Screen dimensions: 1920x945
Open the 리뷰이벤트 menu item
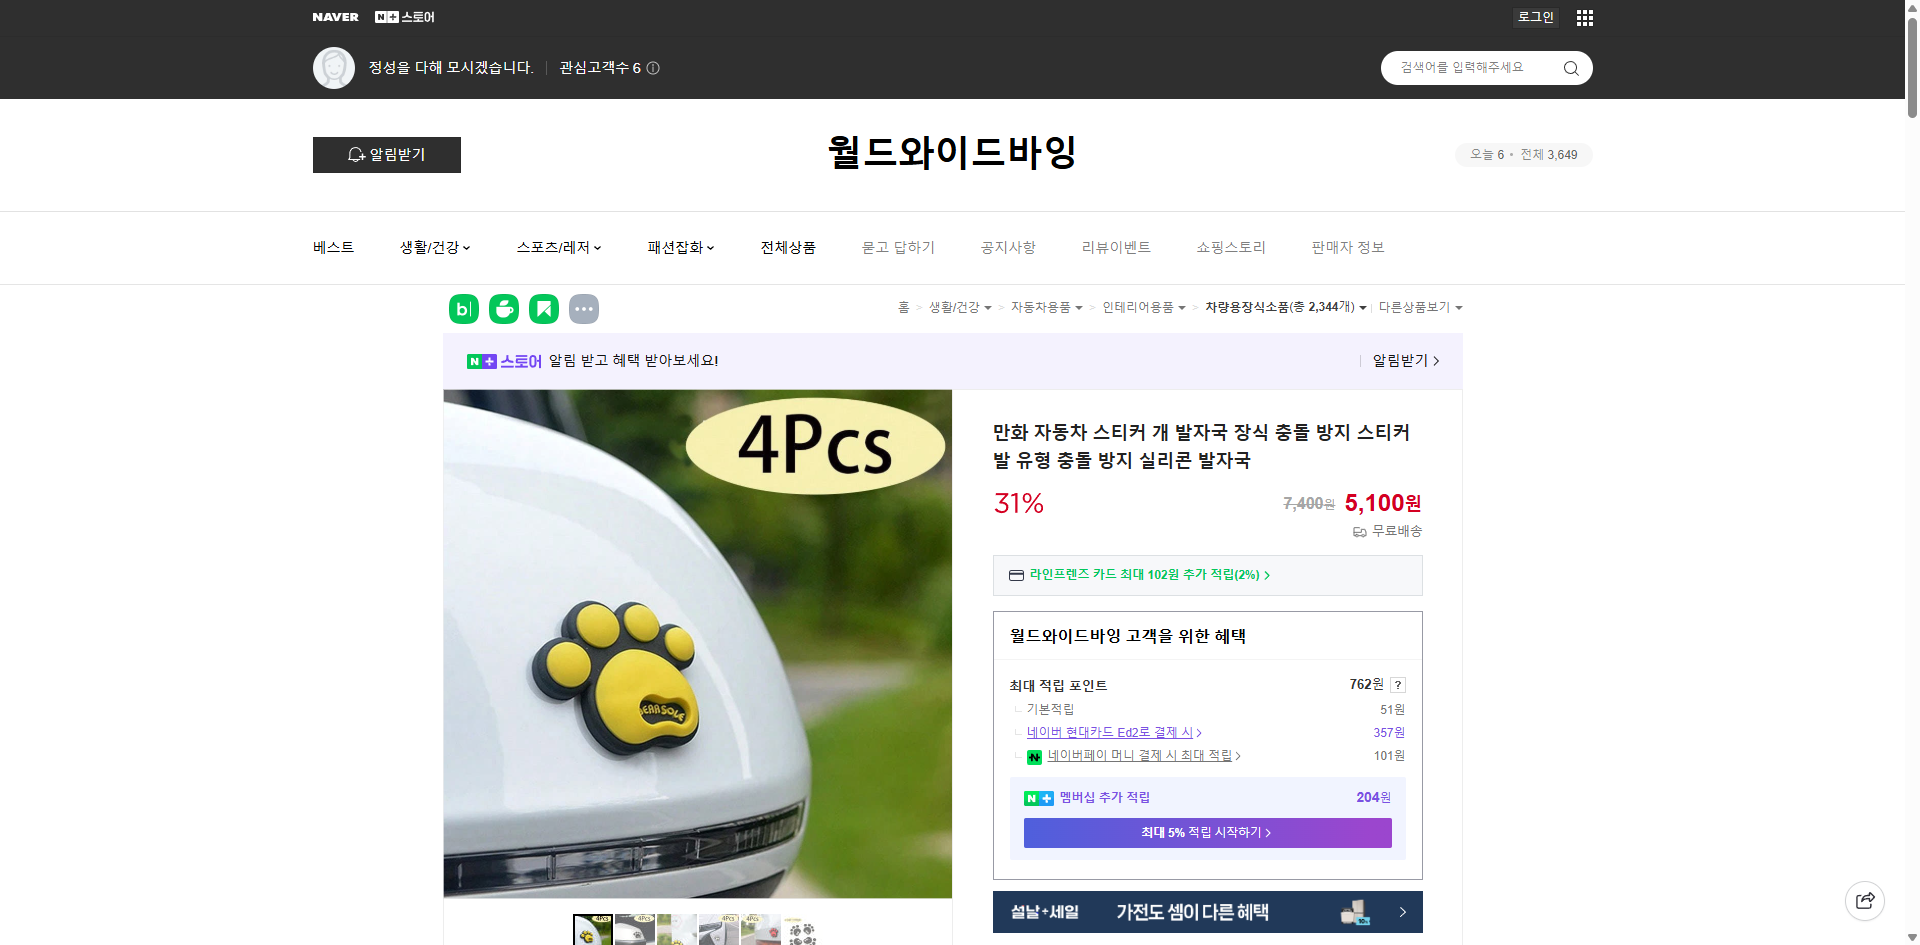coord(1117,247)
